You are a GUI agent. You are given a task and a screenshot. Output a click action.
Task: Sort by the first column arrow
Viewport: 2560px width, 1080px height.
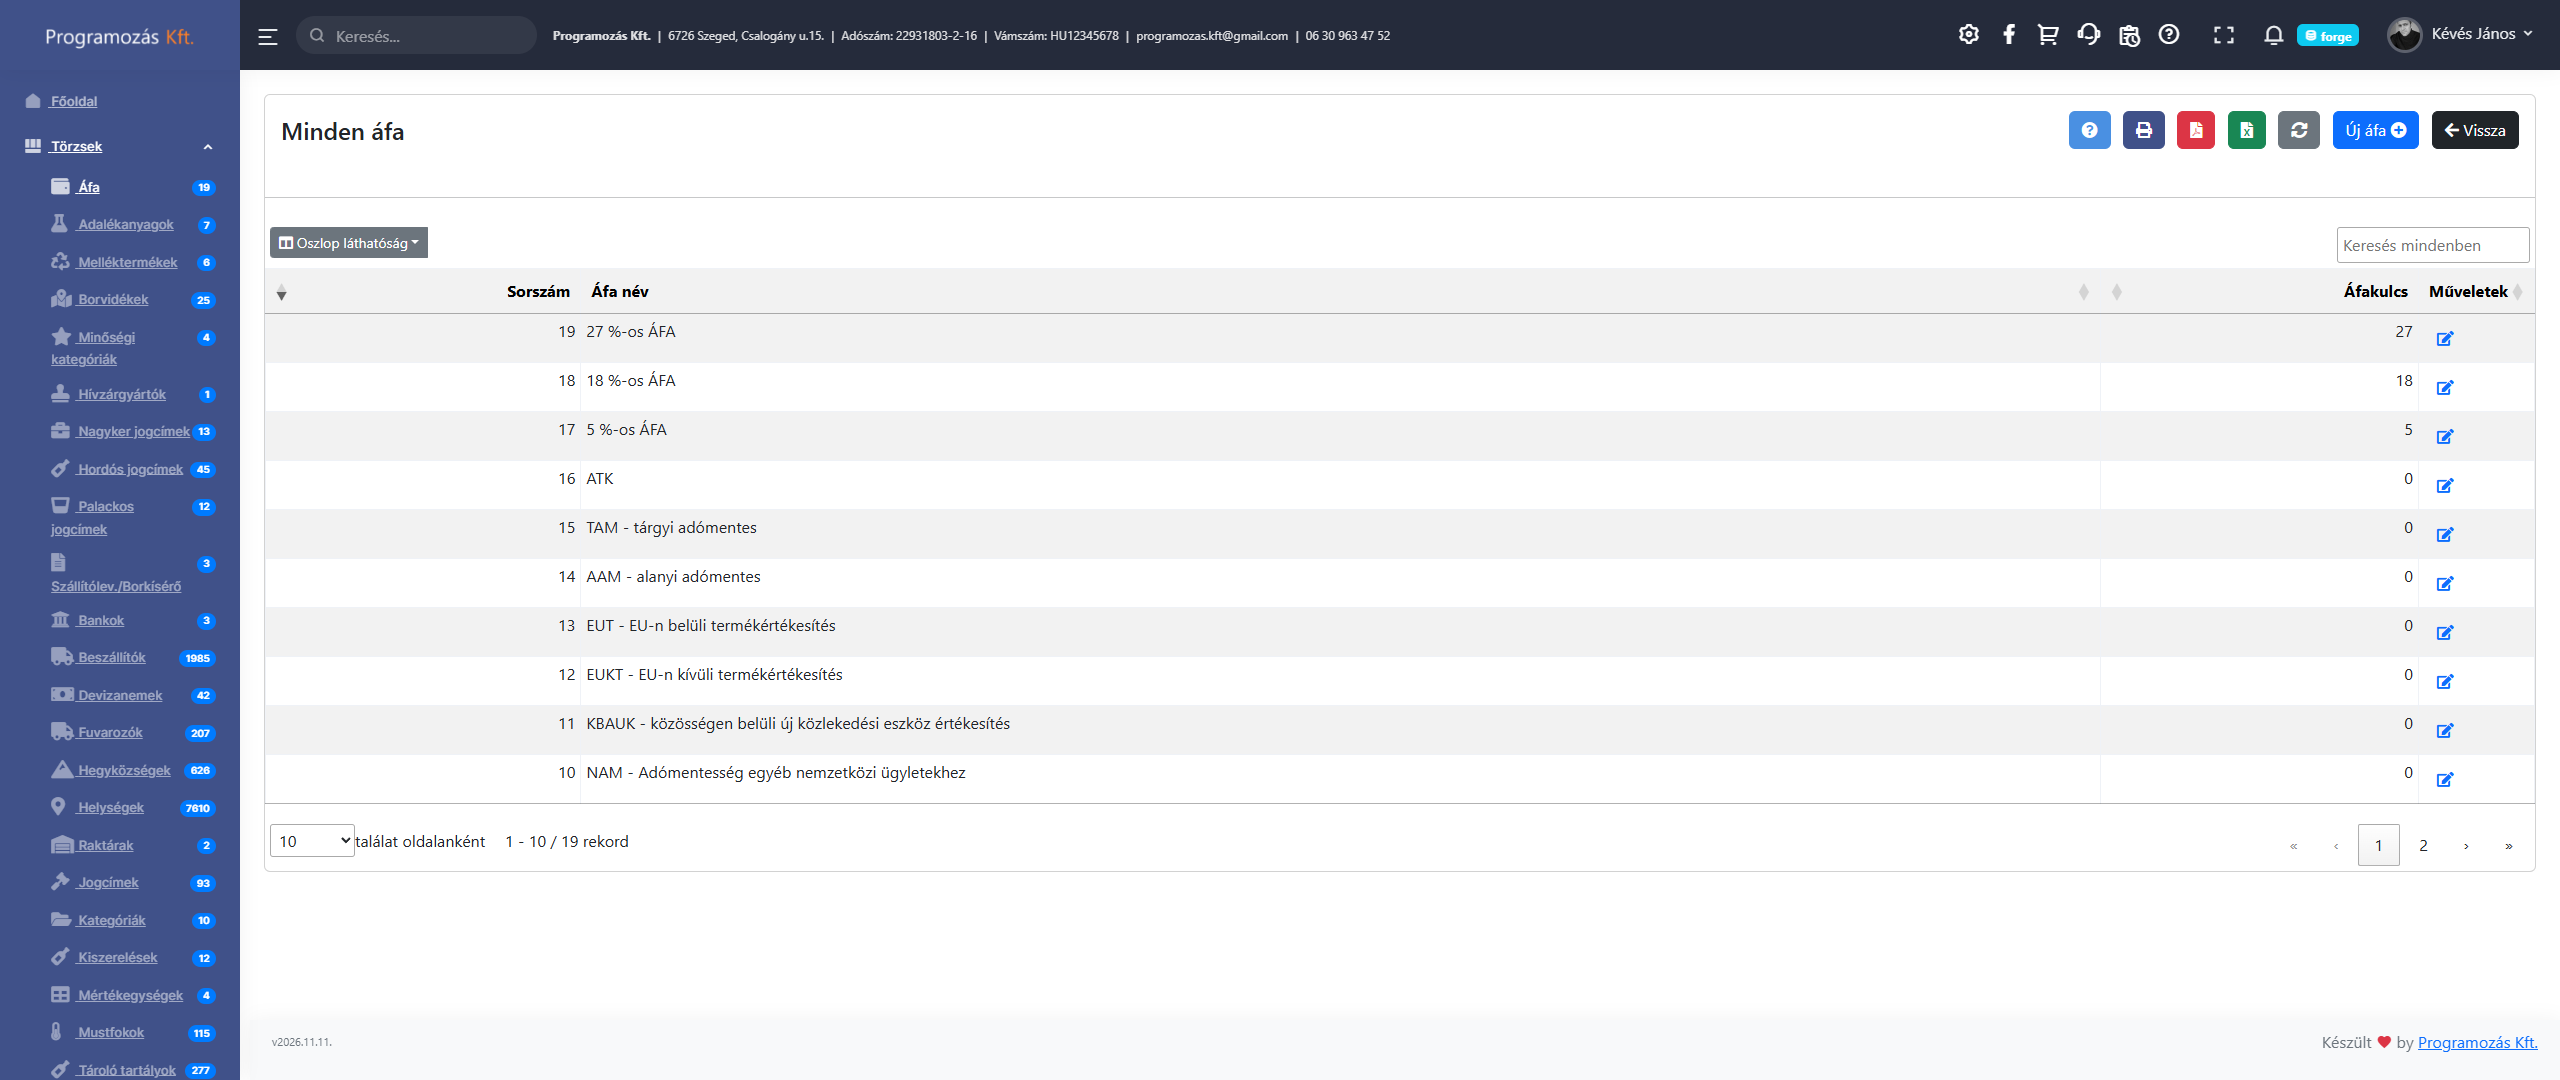point(281,292)
